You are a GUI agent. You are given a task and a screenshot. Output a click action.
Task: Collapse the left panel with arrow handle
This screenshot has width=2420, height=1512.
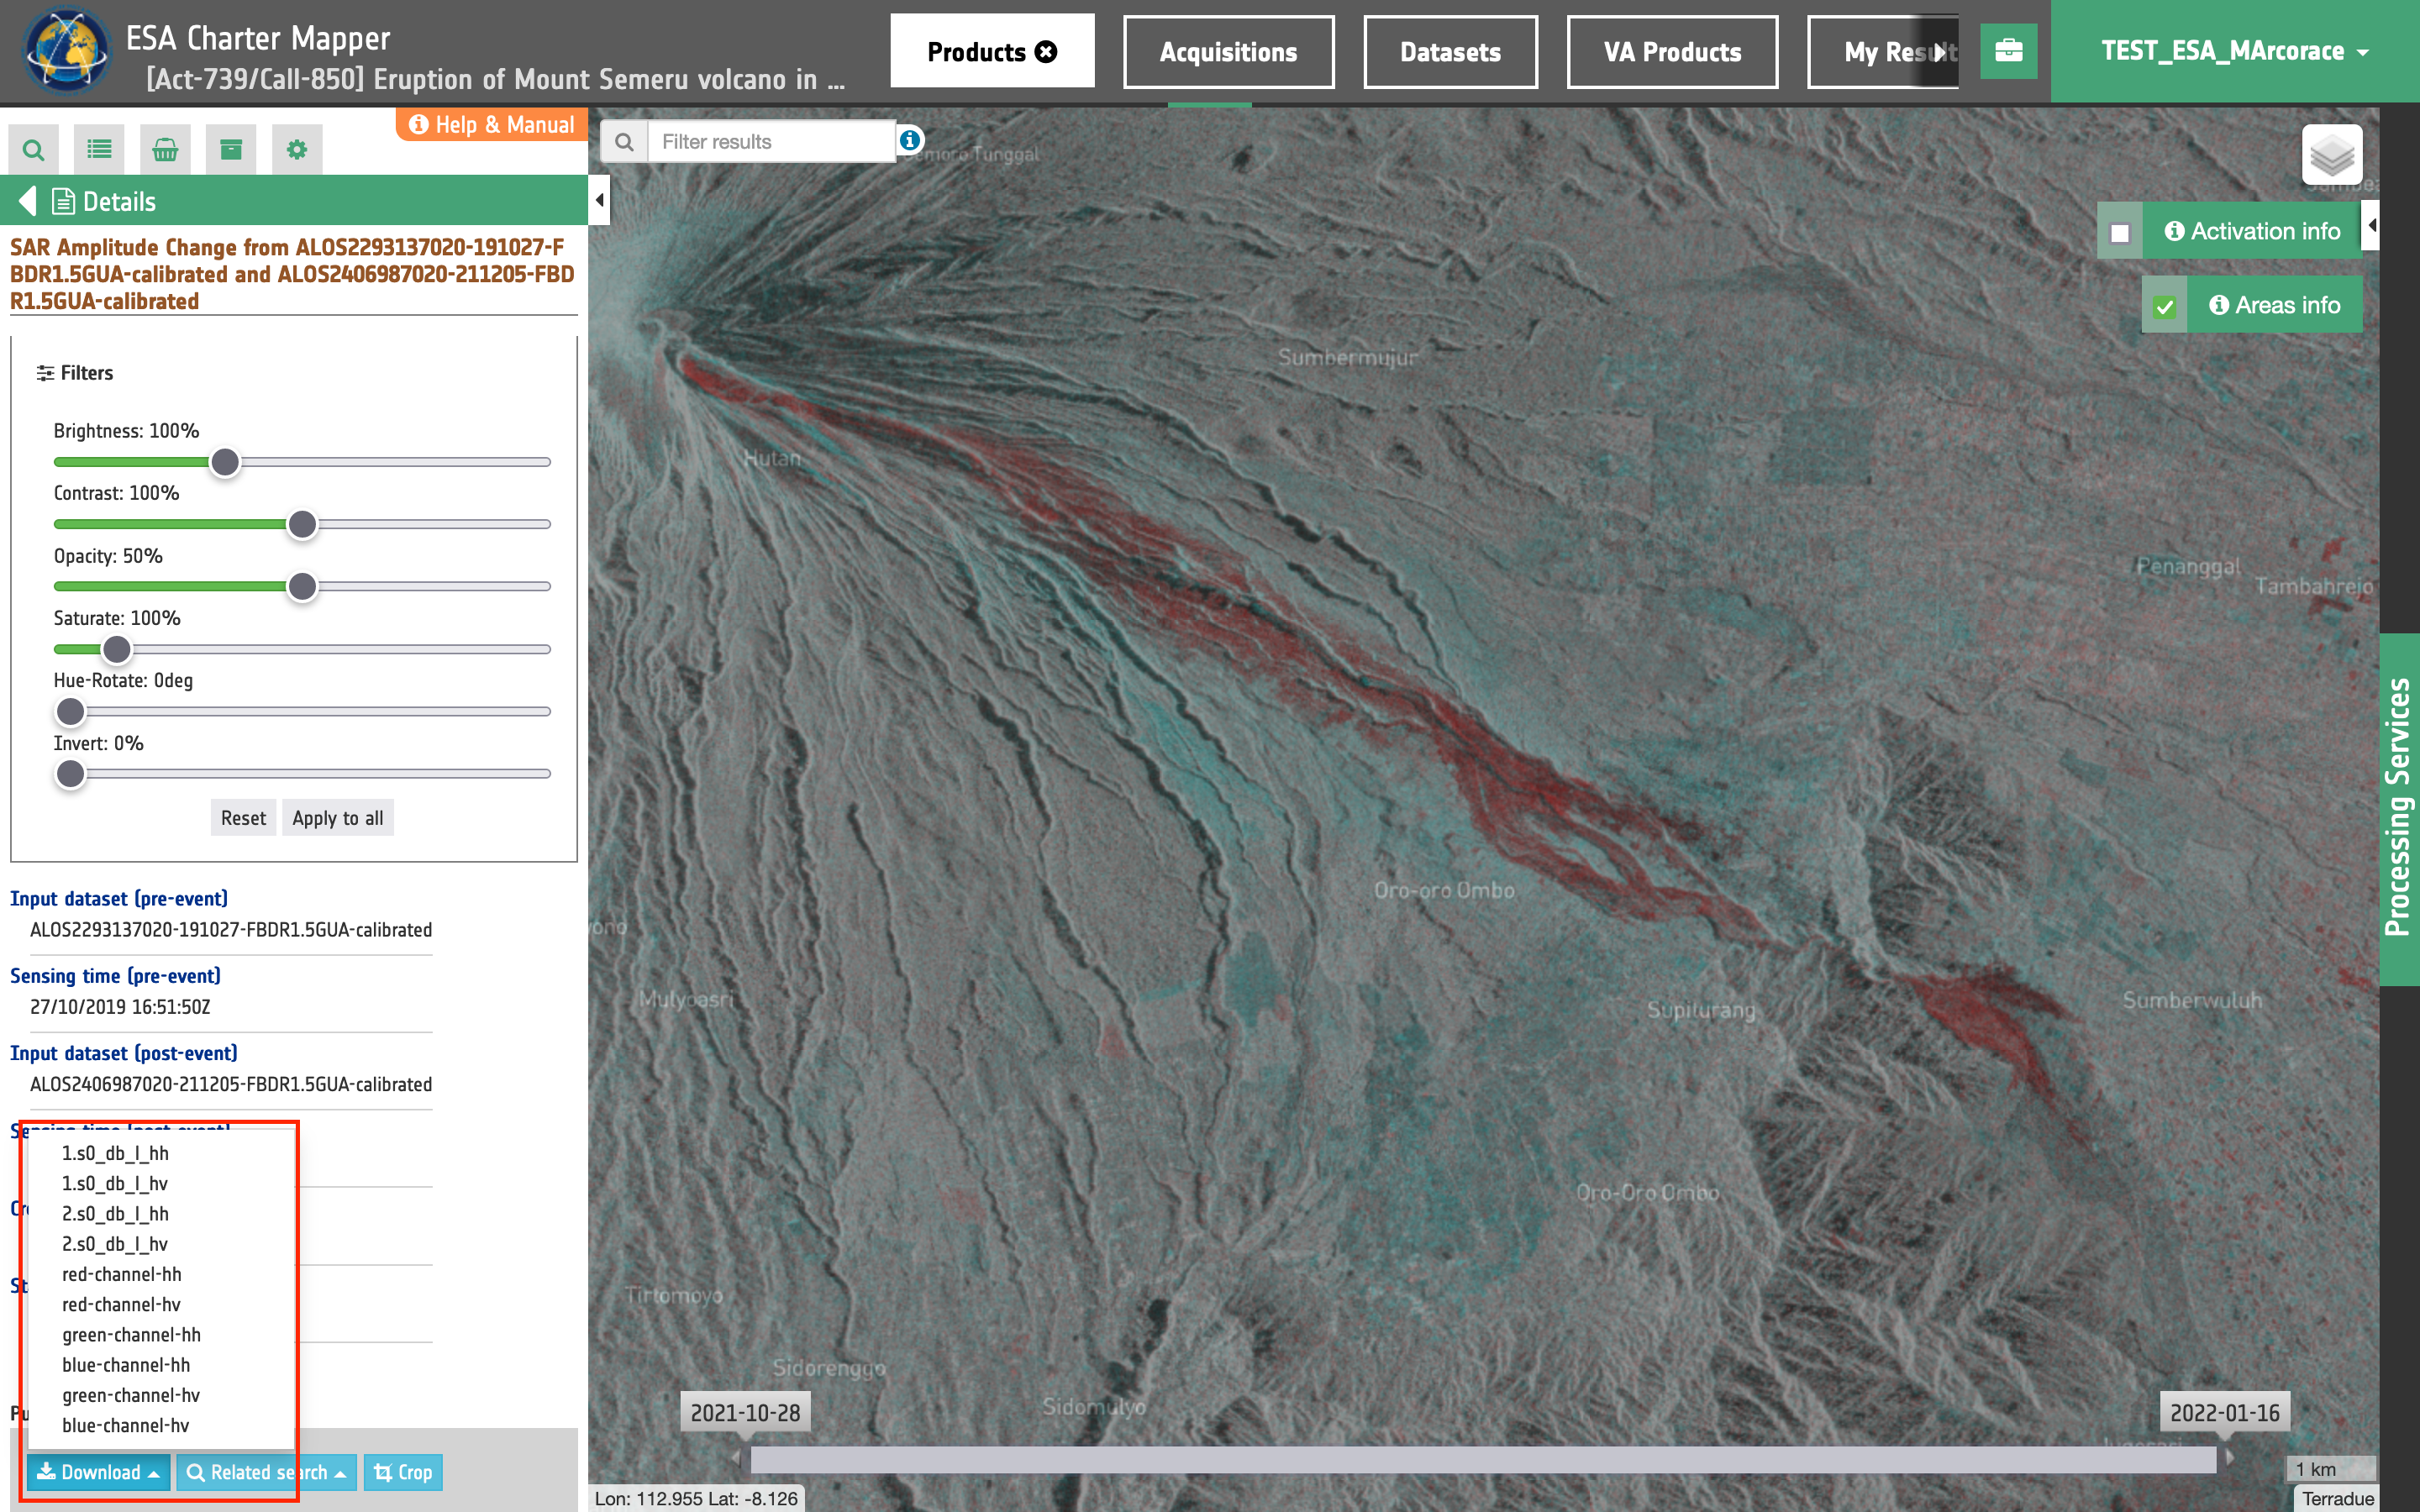[599, 200]
